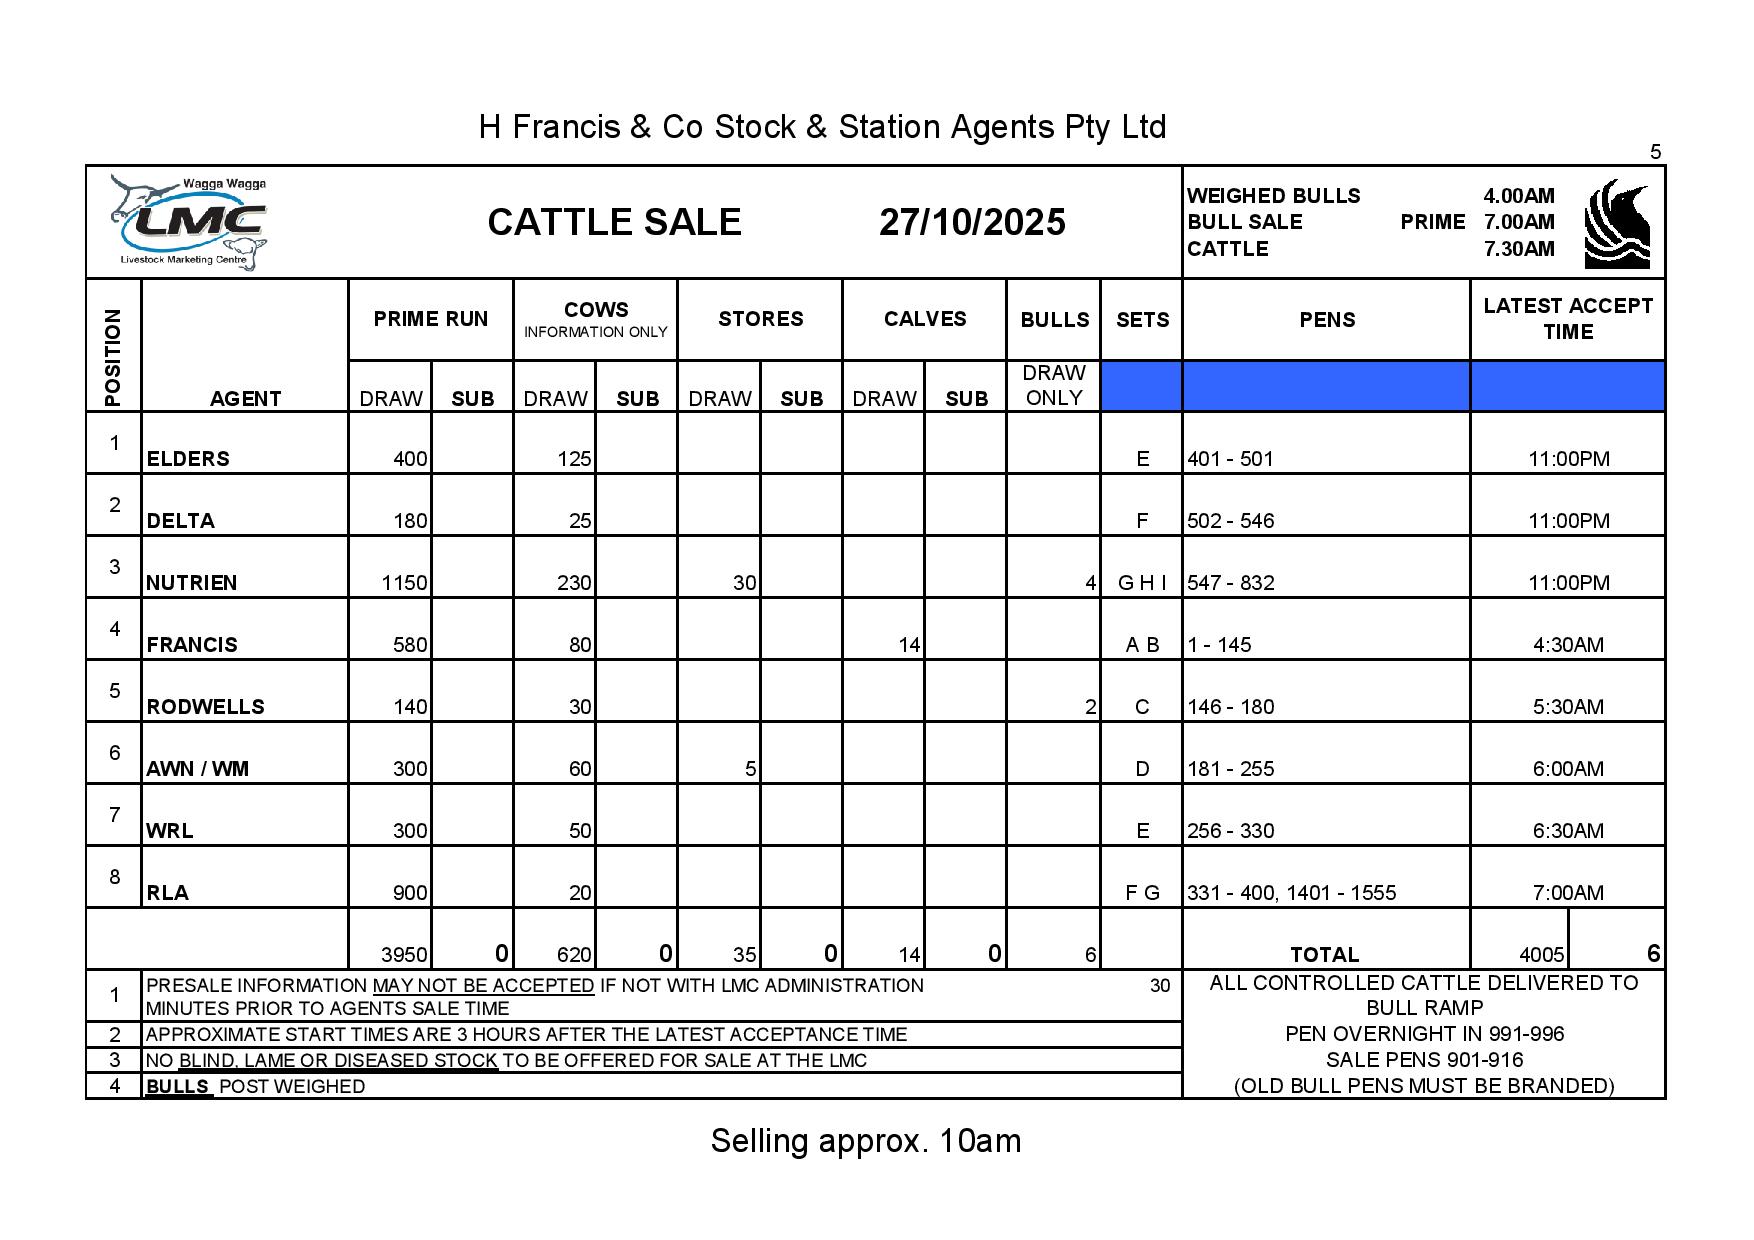Click Nutrien's prime run draw of 1150
The height and width of the screenshot is (1240, 1754).
404,583
